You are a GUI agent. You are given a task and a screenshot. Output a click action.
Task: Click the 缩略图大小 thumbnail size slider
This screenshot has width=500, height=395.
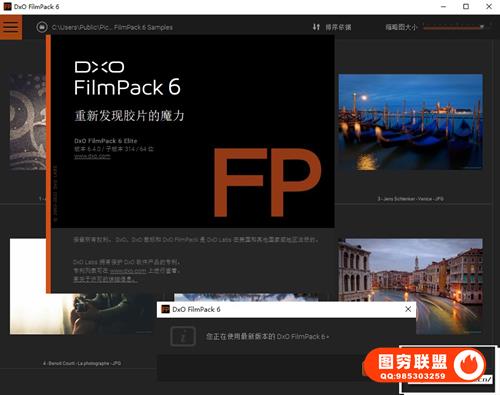point(455,27)
